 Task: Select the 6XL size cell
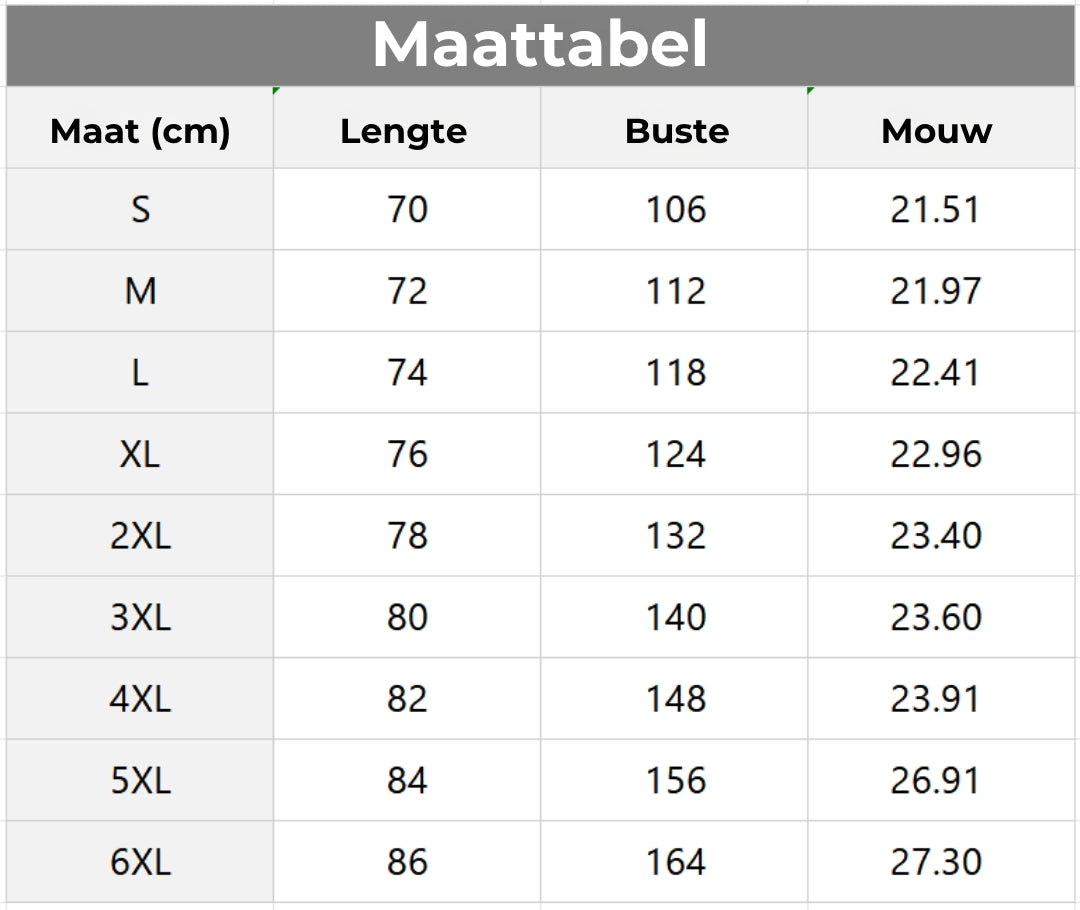[x=140, y=862]
